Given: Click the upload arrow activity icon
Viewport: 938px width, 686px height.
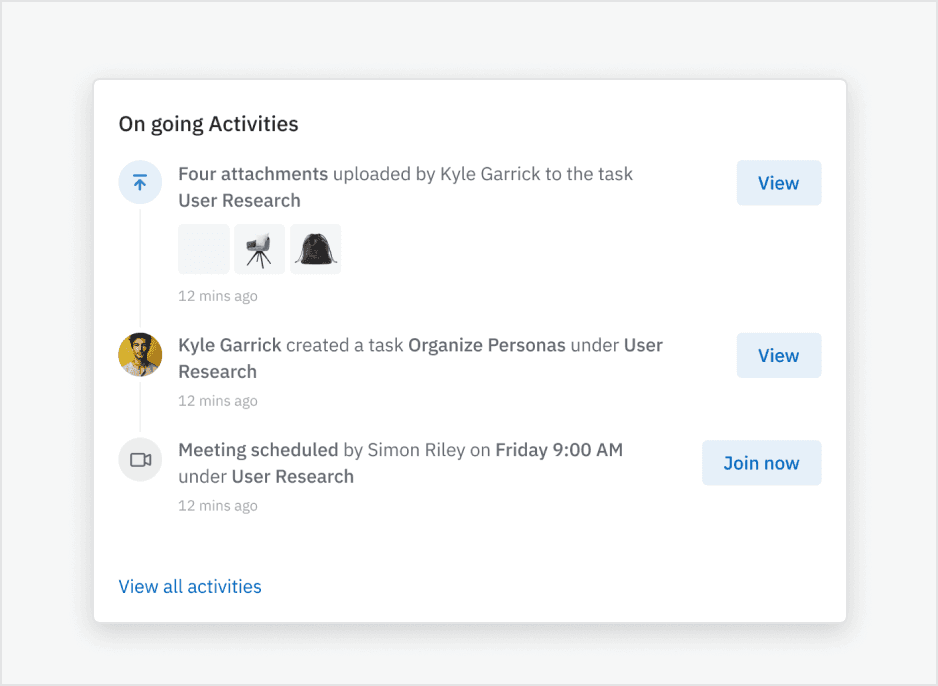Looking at the screenshot, I should tap(140, 183).
